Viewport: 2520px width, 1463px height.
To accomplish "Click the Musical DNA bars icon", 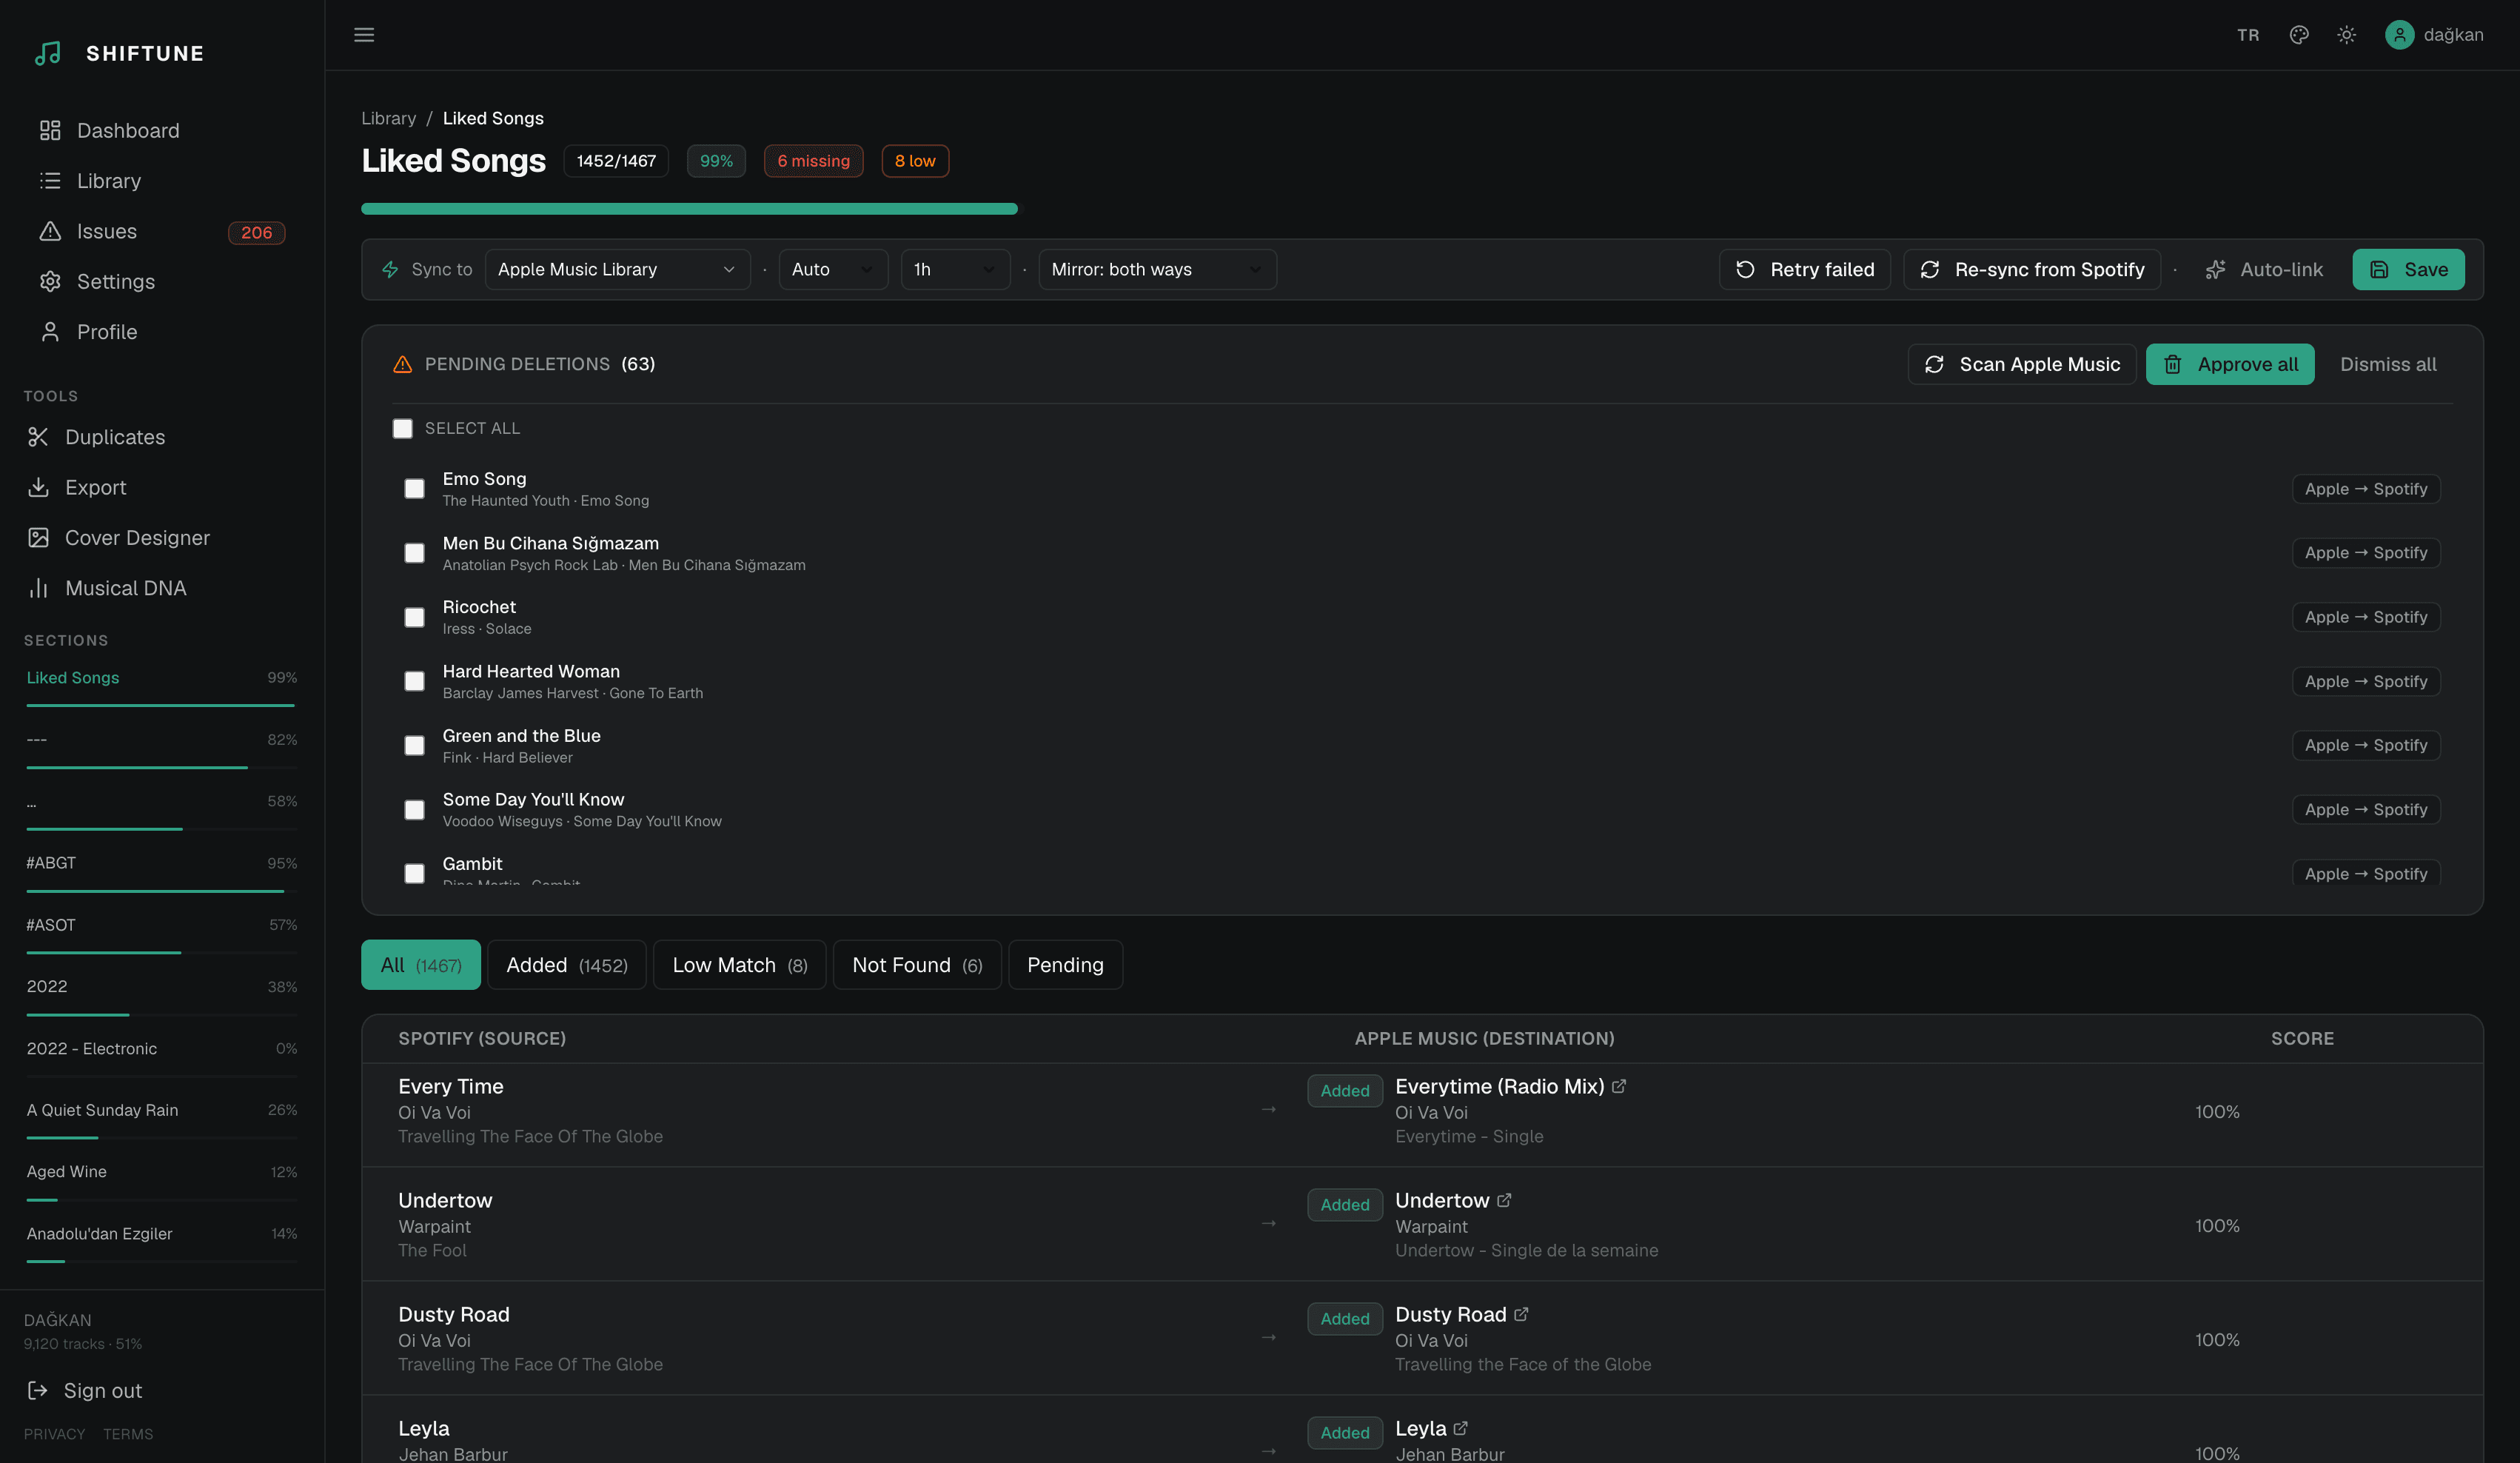I will (38, 588).
